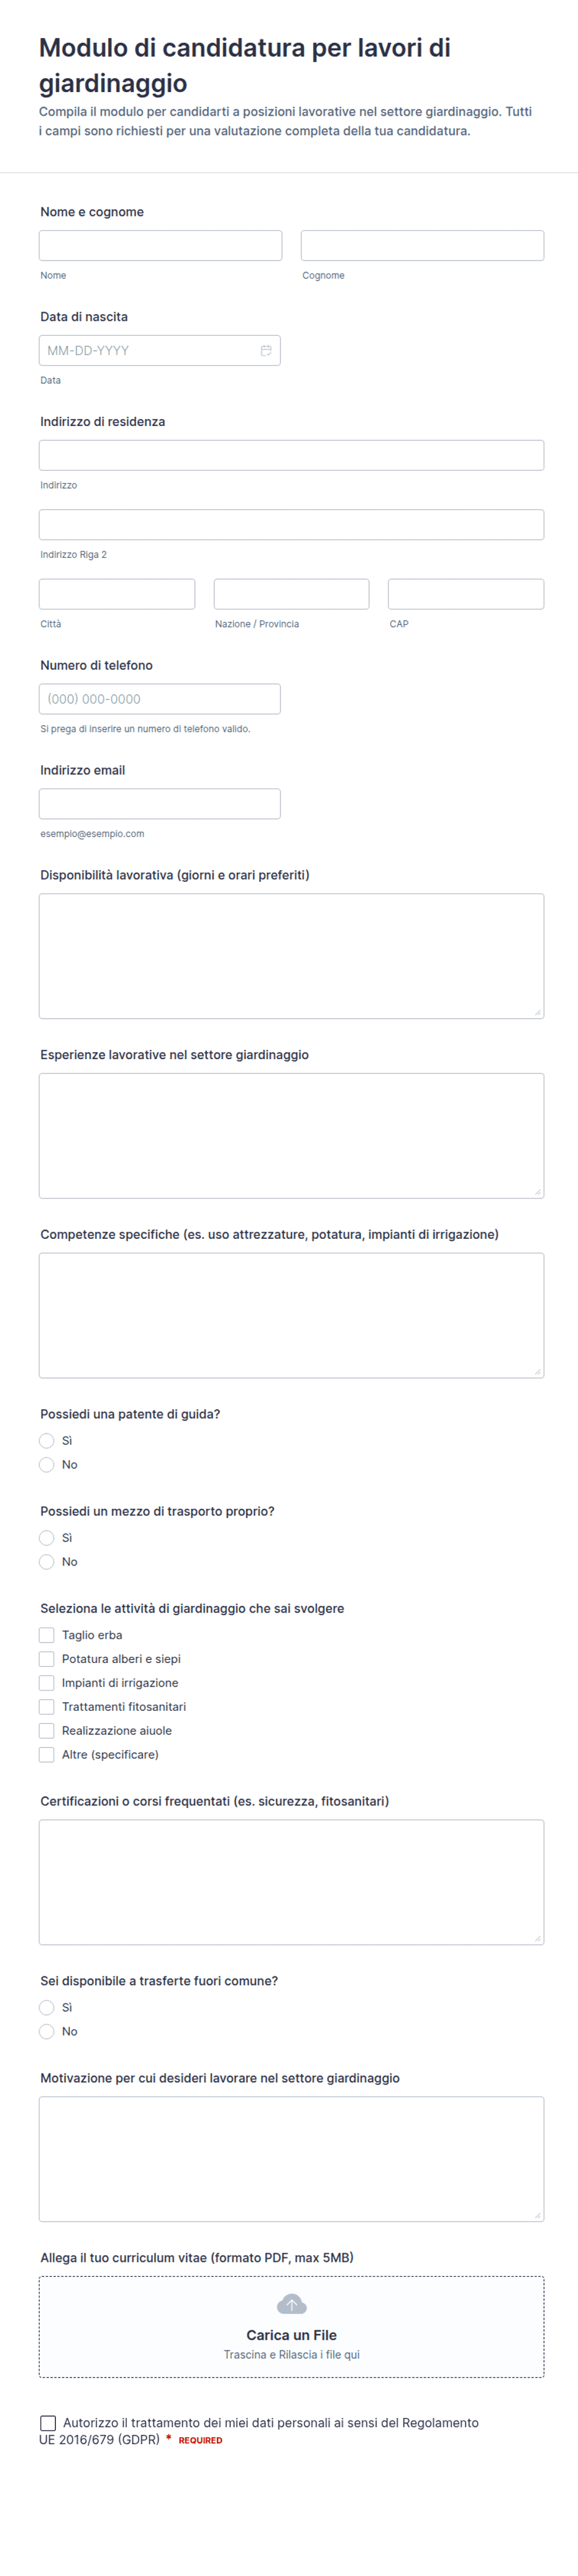This screenshot has height=2576, width=578.
Task: Tick Altre (specificare) checkbox
Action: pyautogui.click(x=47, y=1754)
